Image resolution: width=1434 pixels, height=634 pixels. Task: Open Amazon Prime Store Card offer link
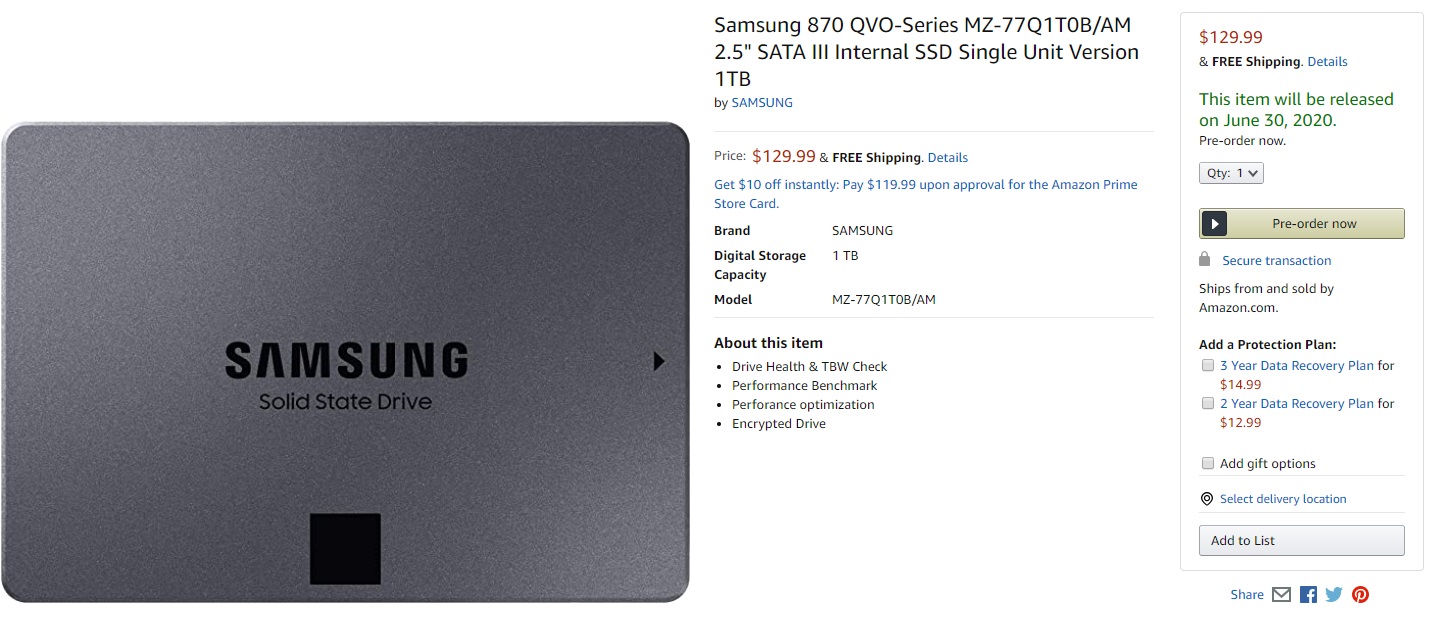(926, 194)
